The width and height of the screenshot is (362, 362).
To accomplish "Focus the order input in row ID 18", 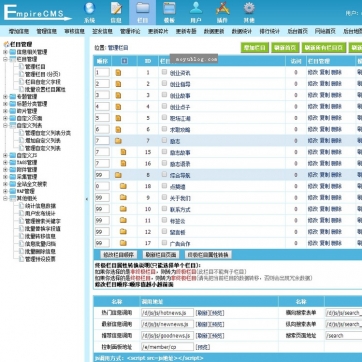I will click(102, 186).
